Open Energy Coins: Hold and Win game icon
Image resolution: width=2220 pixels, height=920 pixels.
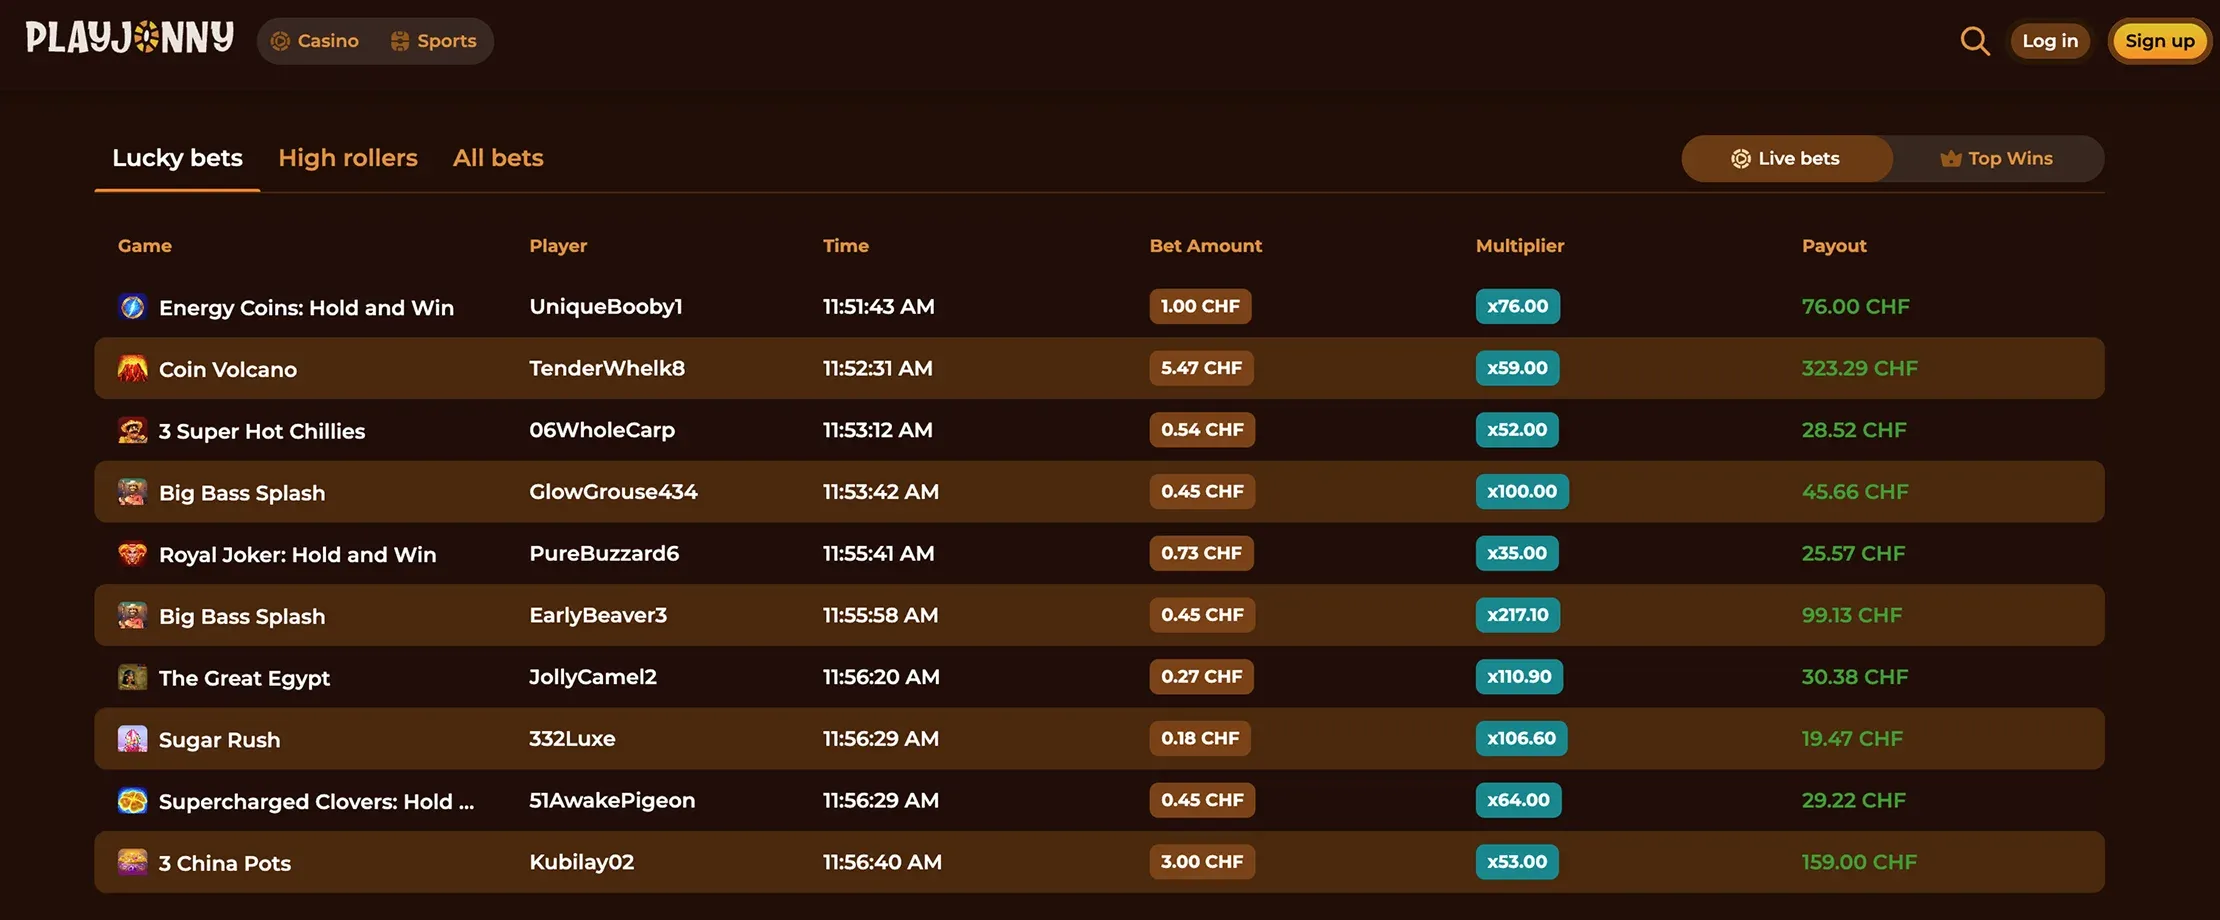coord(133,307)
